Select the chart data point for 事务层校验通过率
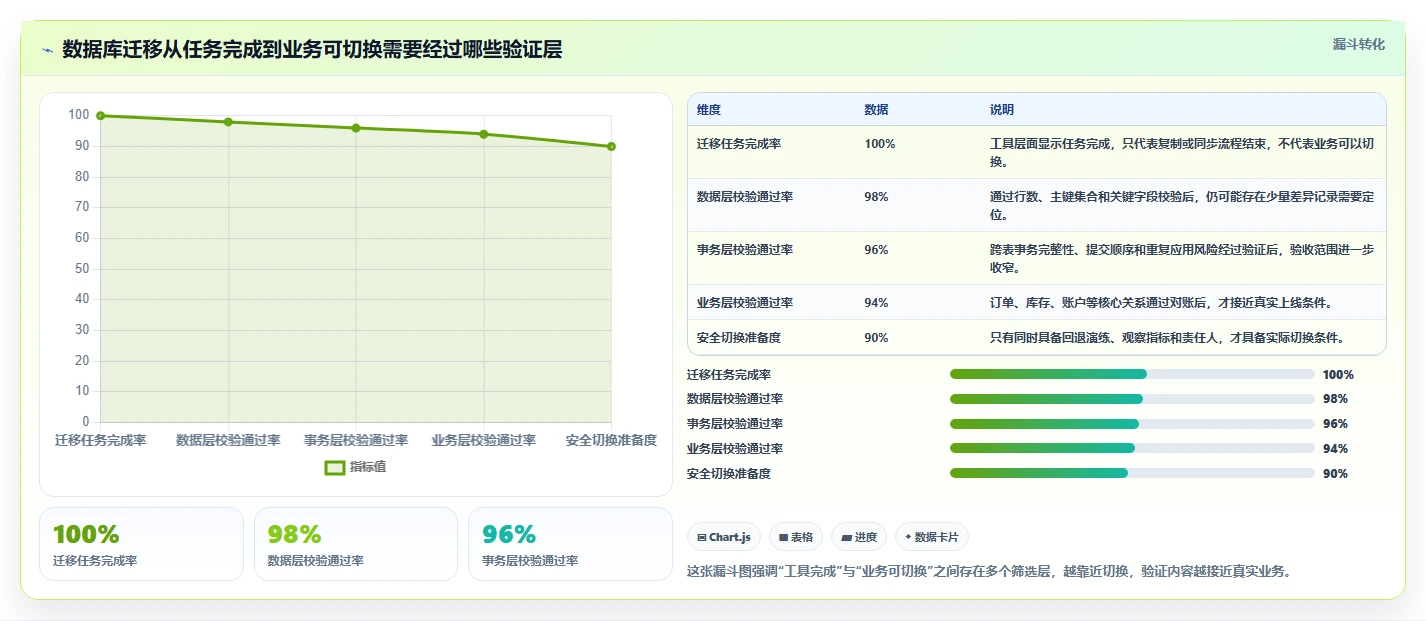Image resolution: width=1426 pixels, height=621 pixels. tap(356, 128)
